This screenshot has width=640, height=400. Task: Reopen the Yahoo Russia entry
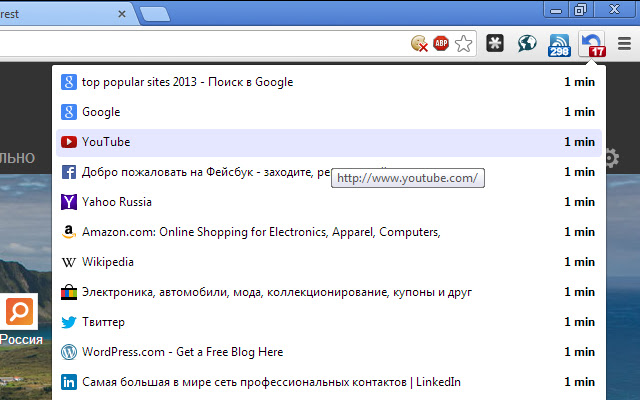pos(329,202)
